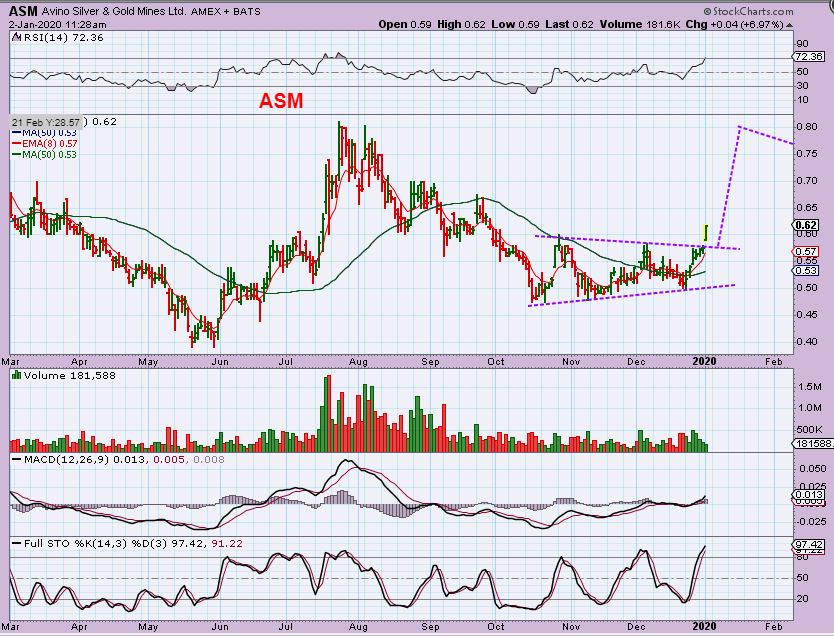
Task: Click the 500K volume axis label
Action: [x=810, y=430]
